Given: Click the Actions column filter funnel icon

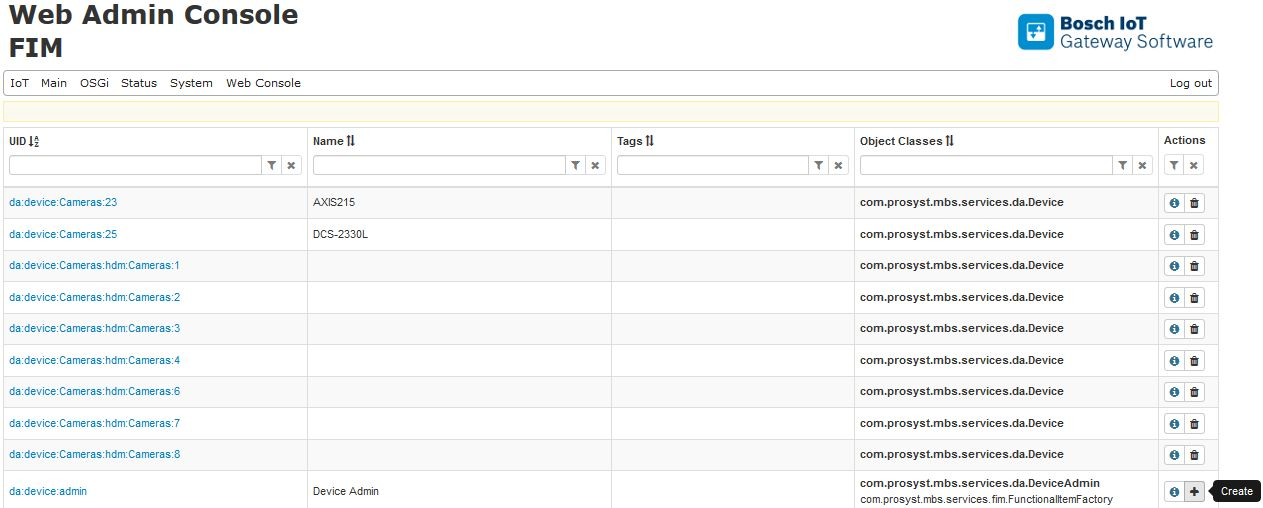Looking at the screenshot, I should click(1174, 165).
